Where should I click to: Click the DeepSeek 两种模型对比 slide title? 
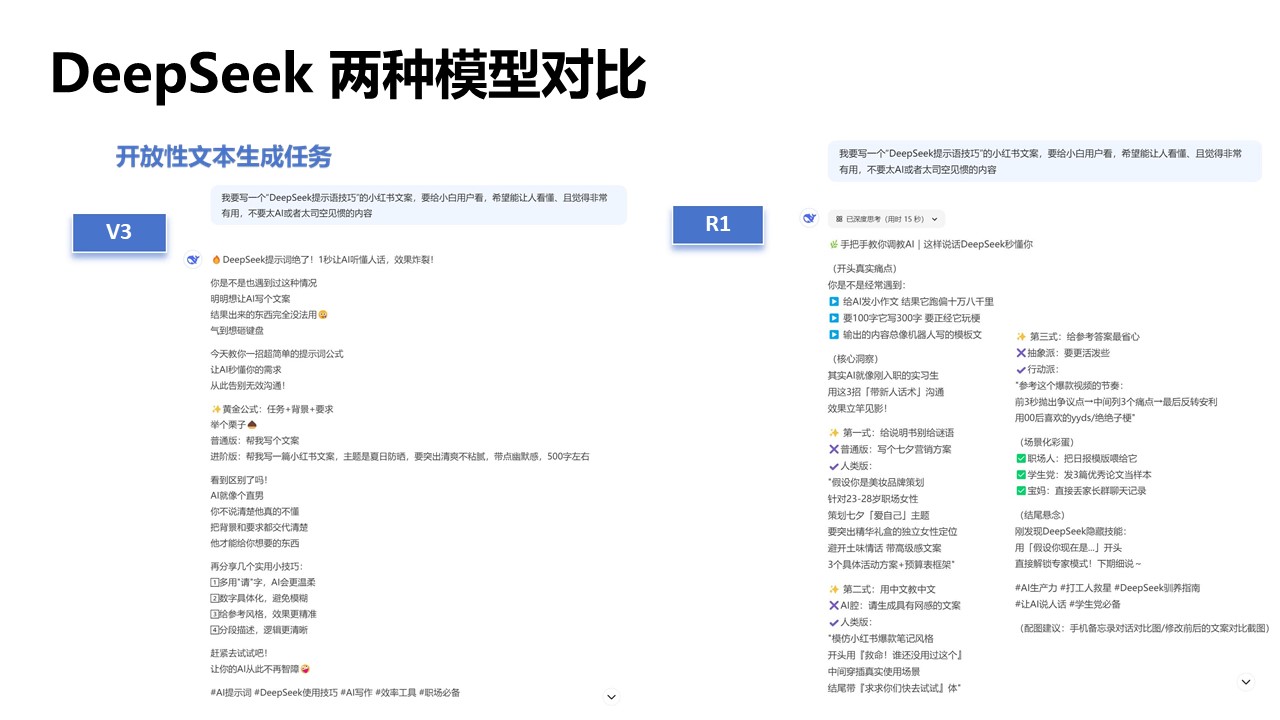click(x=350, y=73)
